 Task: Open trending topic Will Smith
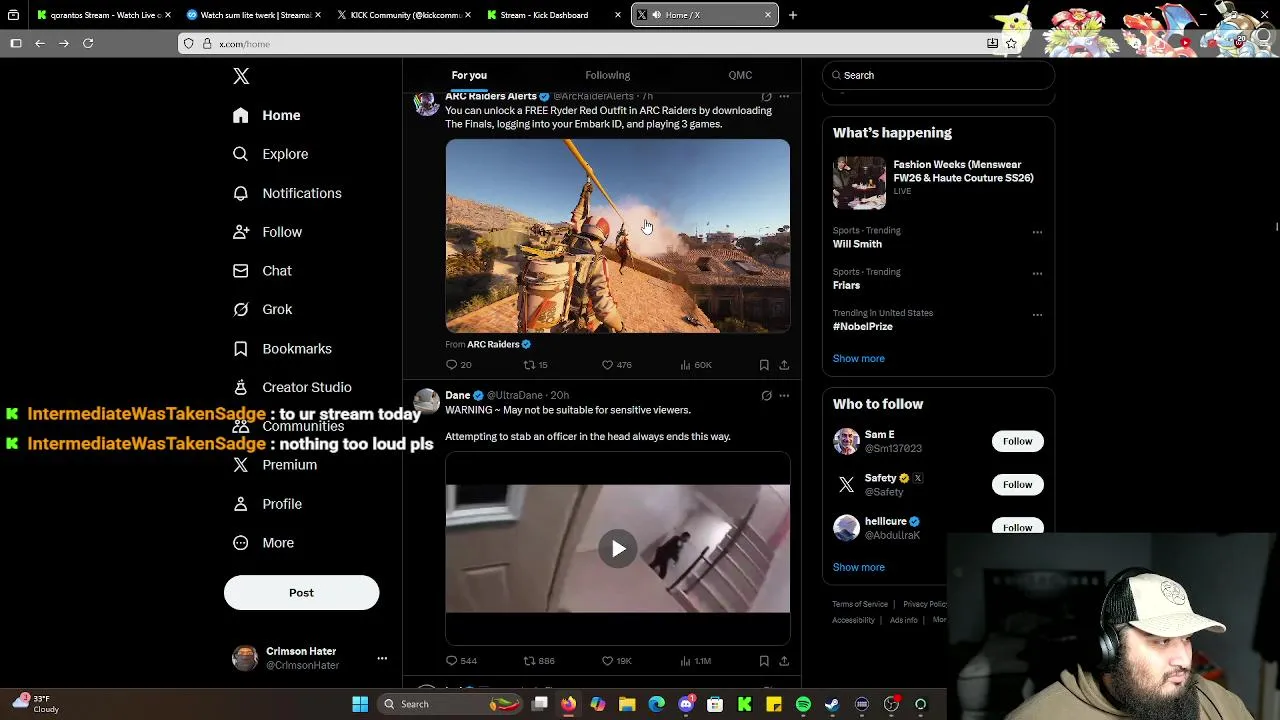[857, 244]
